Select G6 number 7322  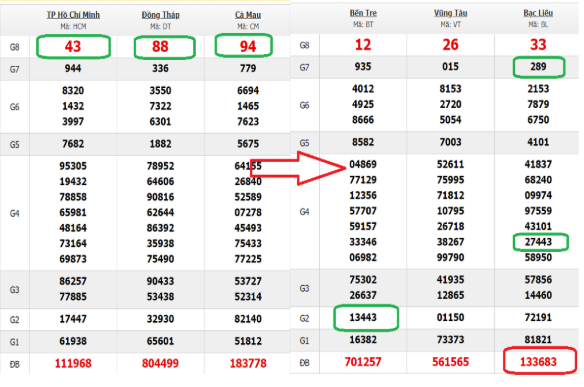pos(161,106)
